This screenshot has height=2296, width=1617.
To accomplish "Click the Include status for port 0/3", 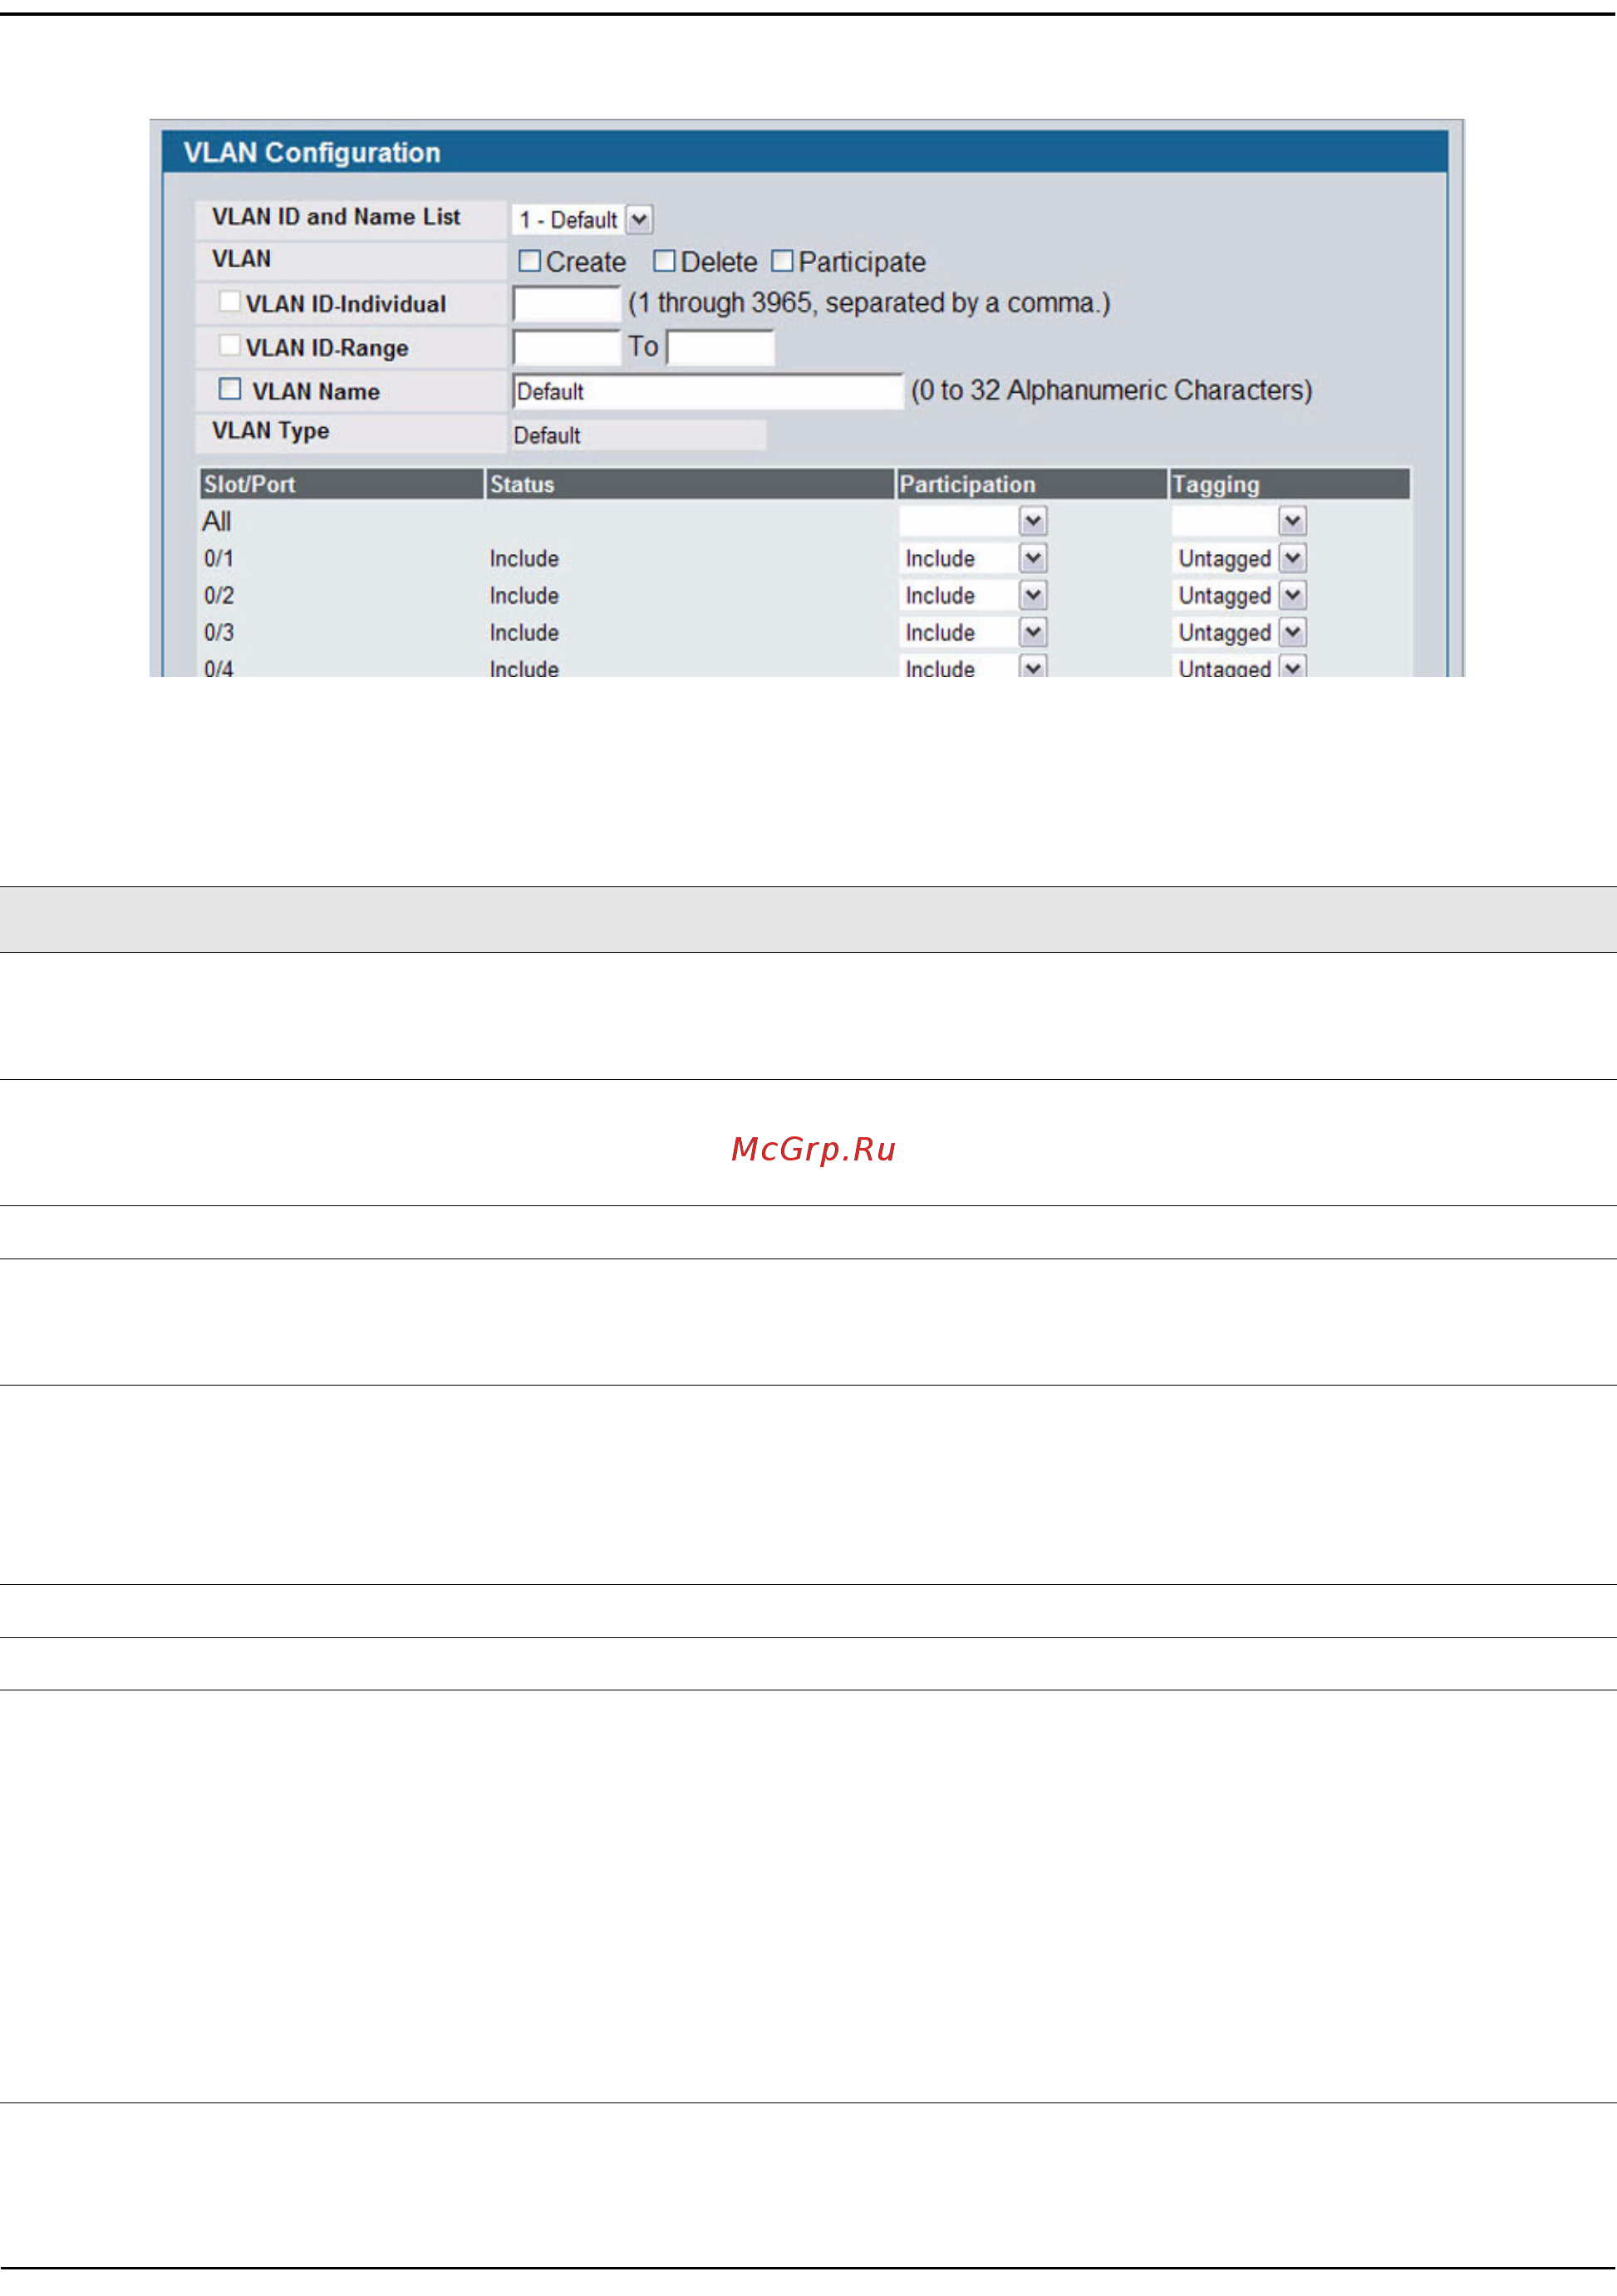I will 524,633.
